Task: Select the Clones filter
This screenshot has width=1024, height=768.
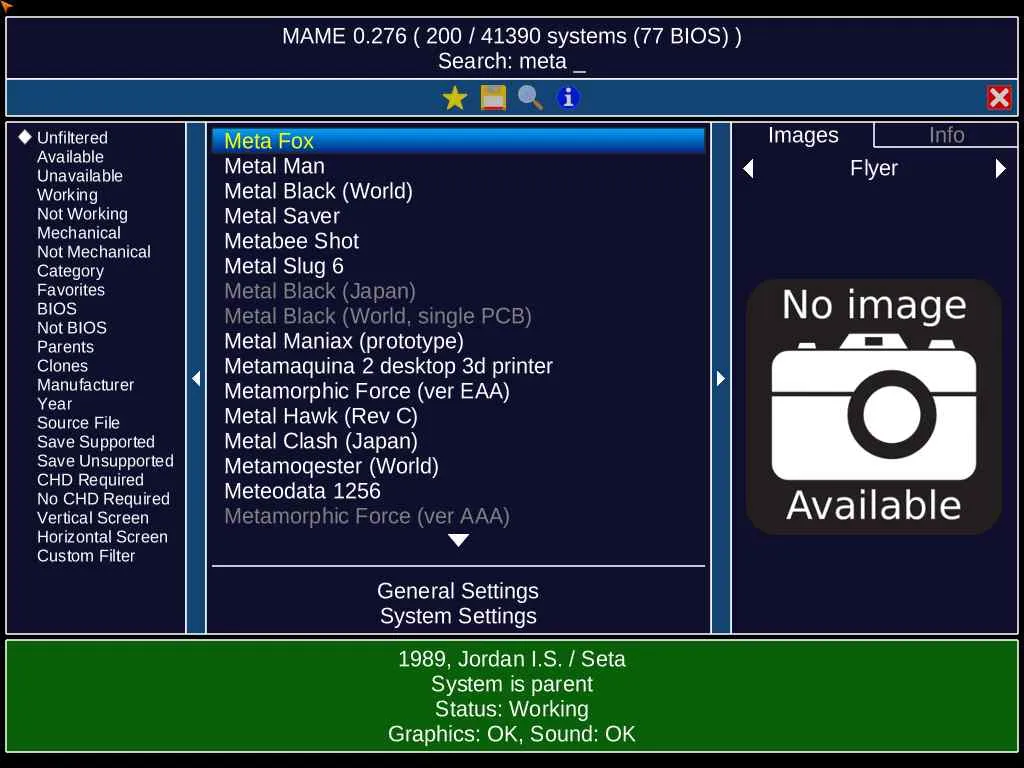Action: coord(62,366)
